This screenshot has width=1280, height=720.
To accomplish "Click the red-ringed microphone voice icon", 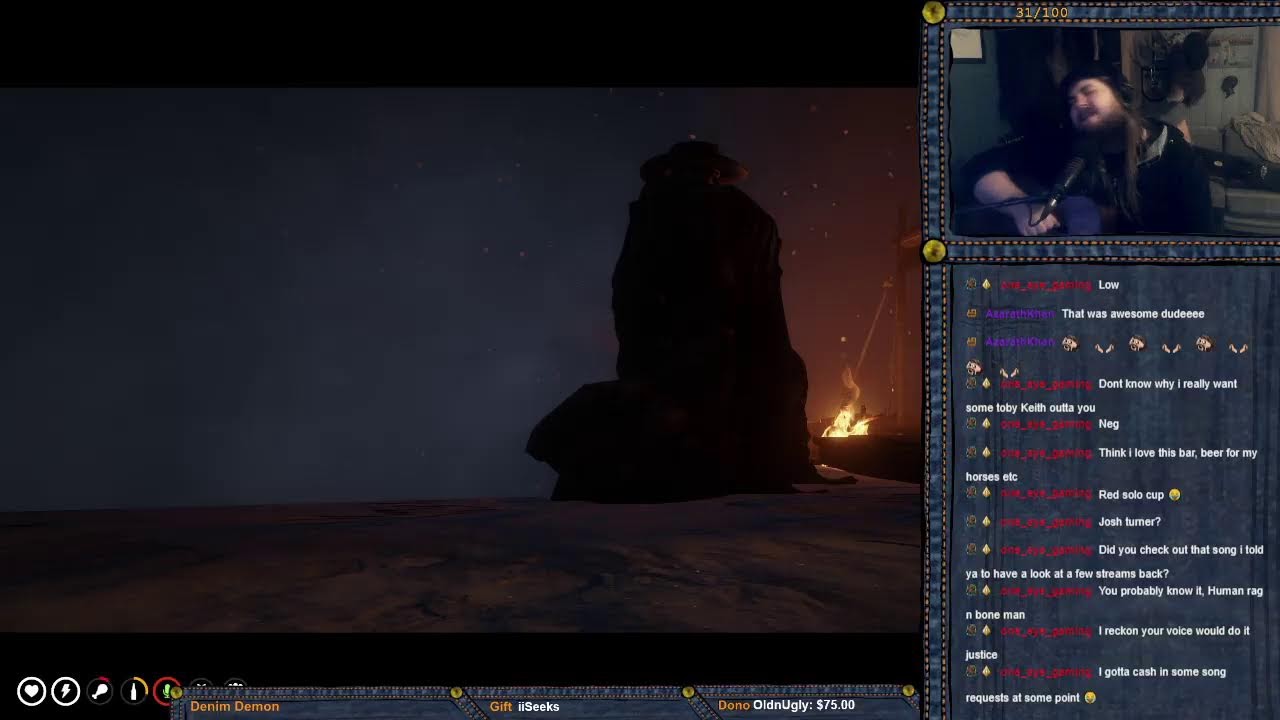I will tap(166, 691).
